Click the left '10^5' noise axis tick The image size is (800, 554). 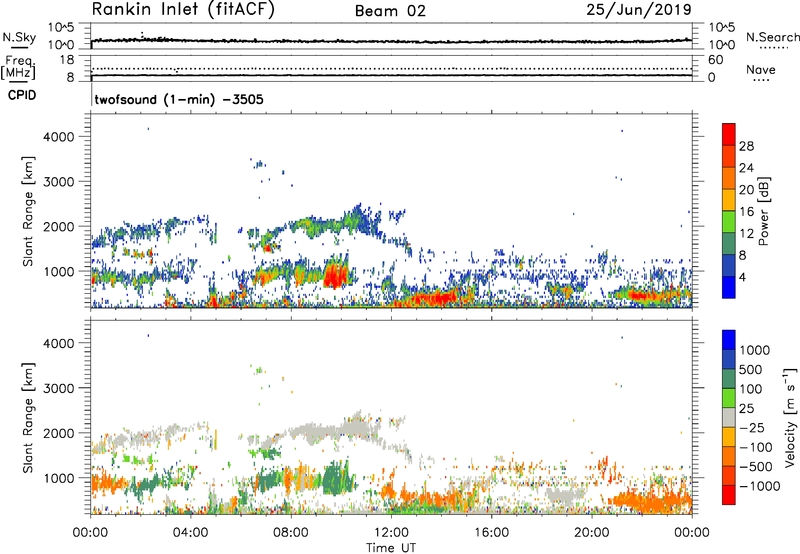pos(61,27)
